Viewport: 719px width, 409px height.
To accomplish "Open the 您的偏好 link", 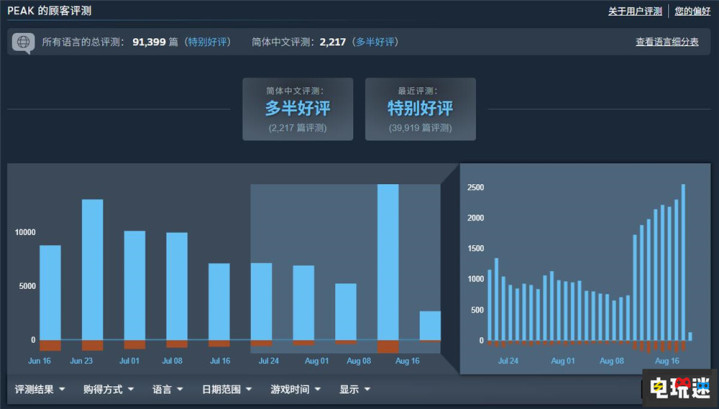I will point(692,11).
